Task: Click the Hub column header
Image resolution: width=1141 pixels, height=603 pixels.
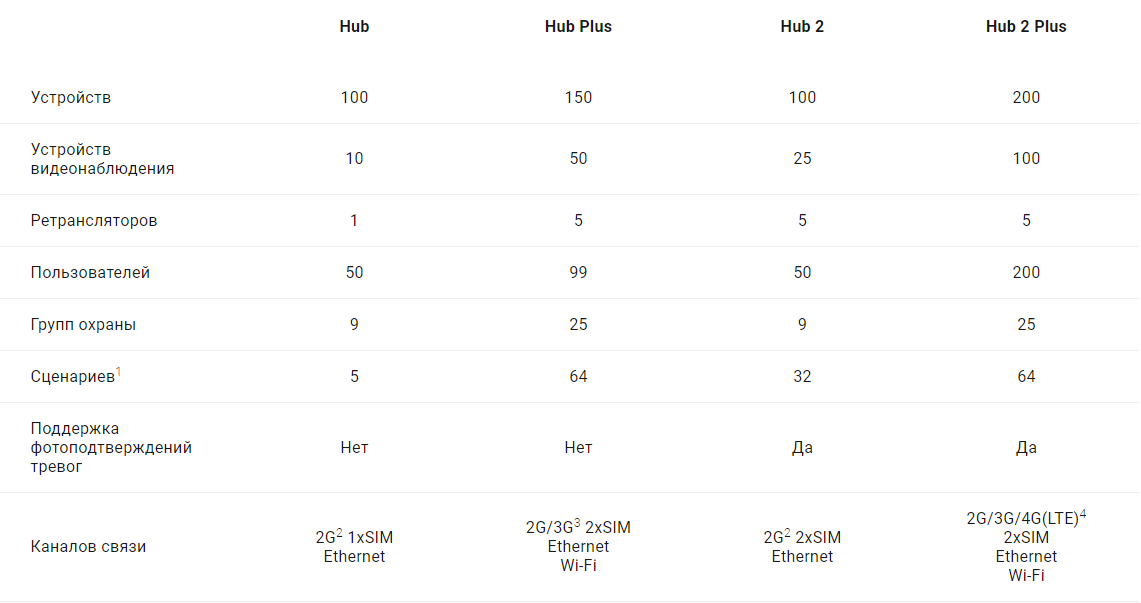Action: (354, 27)
